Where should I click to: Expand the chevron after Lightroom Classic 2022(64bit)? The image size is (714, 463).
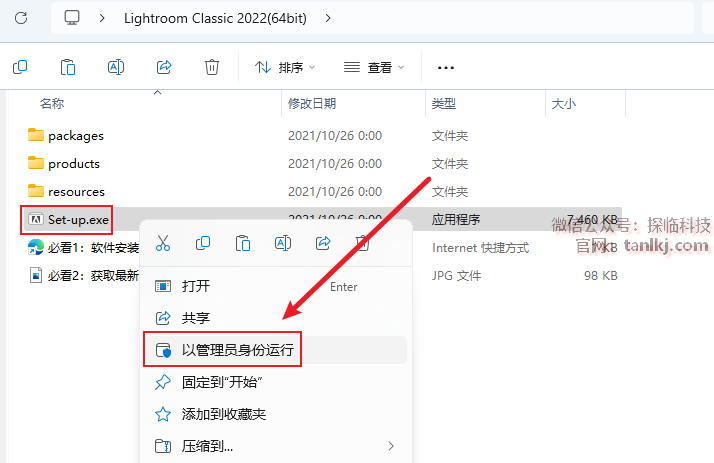pyautogui.click(x=328, y=18)
